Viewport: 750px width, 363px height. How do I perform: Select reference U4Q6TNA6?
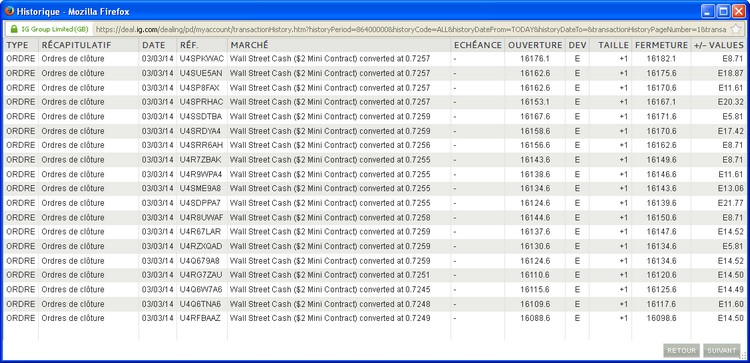click(x=200, y=304)
